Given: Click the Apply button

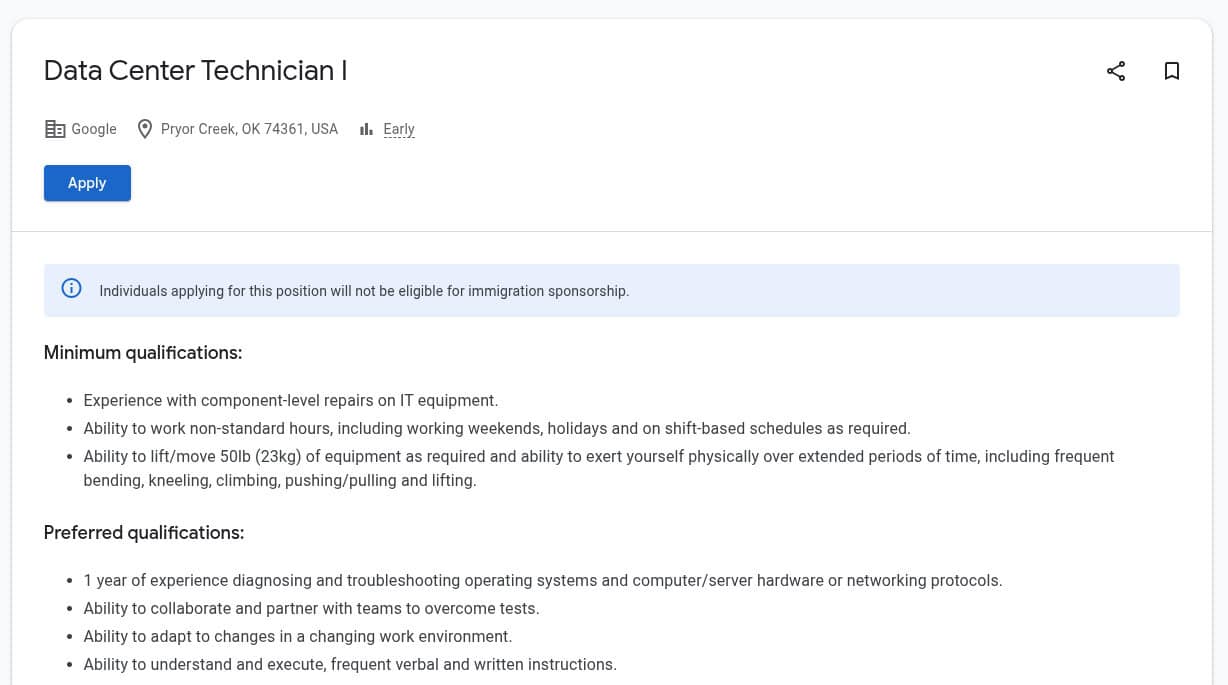Looking at the screenshot, I should click(87, 183).
